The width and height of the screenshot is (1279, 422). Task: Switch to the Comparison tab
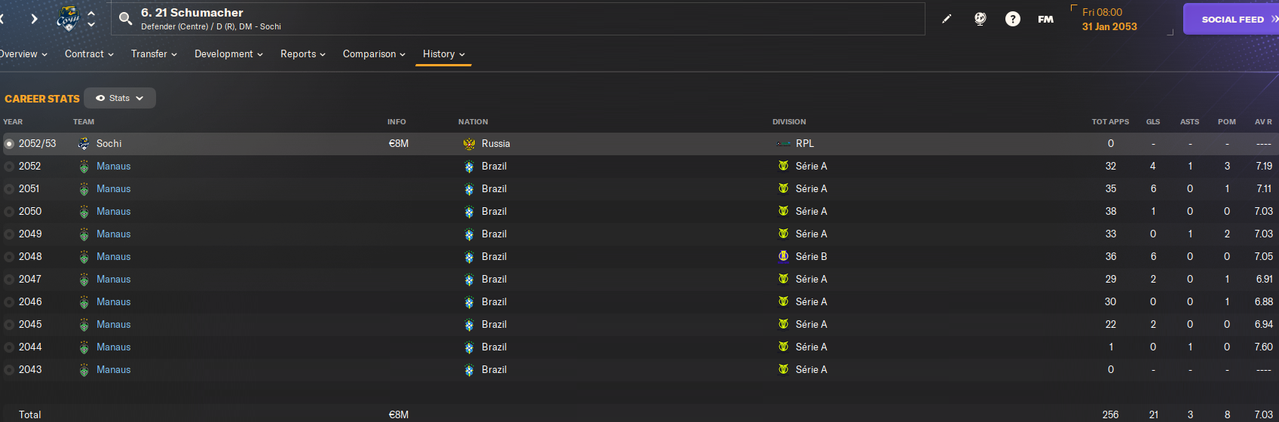pyautogui.click(x=374, y=54)
